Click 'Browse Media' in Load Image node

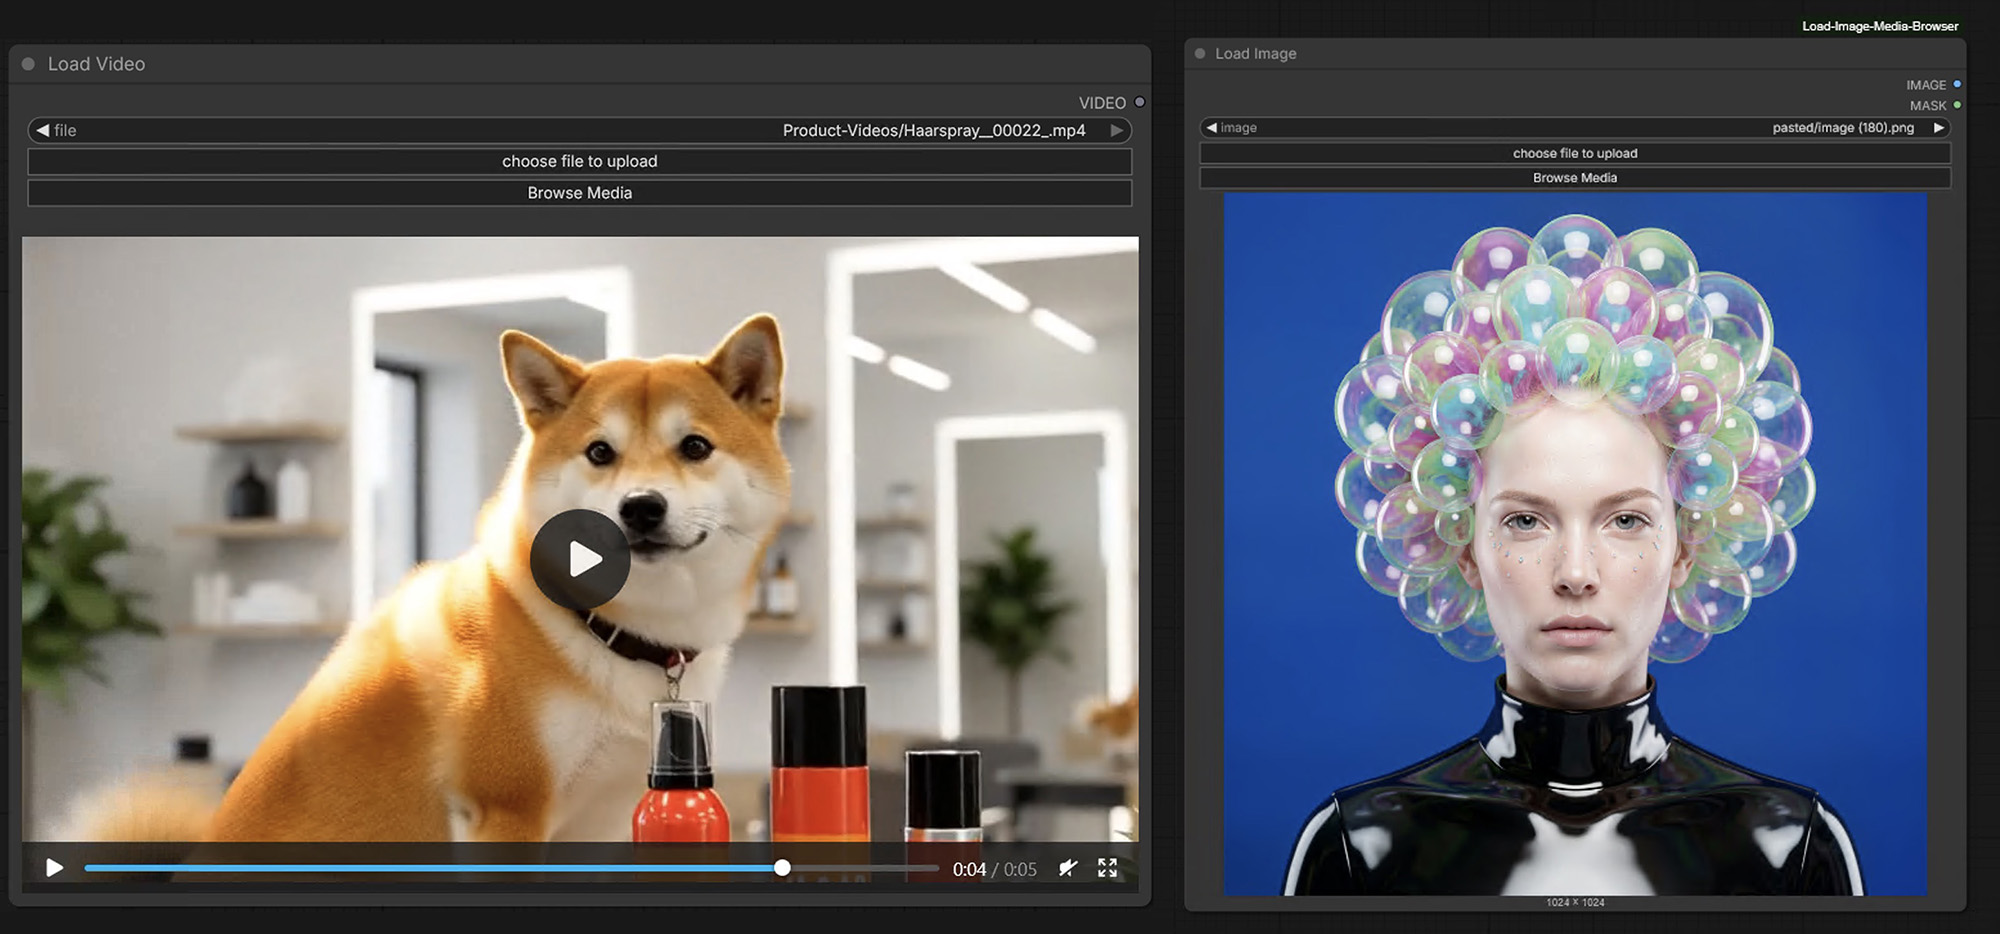coord(1575,178)
